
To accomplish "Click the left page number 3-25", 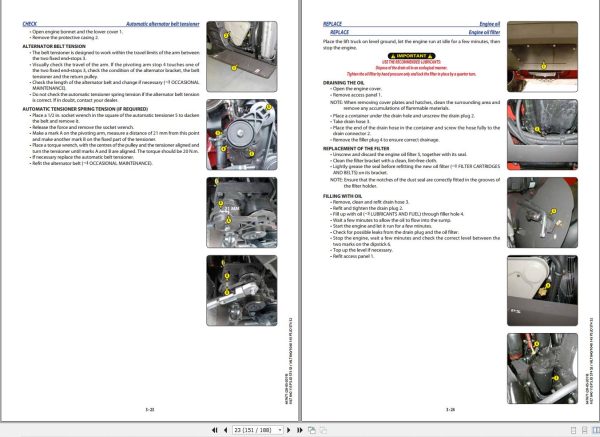I will [150, 409].
